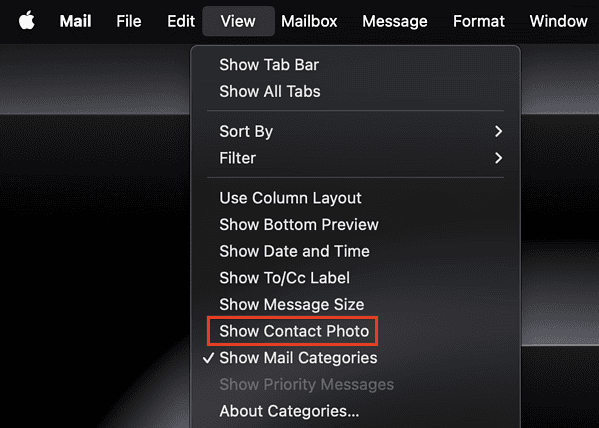The image size is (599, 428).
Task: Open the Message menu
Action: [395, 21]
